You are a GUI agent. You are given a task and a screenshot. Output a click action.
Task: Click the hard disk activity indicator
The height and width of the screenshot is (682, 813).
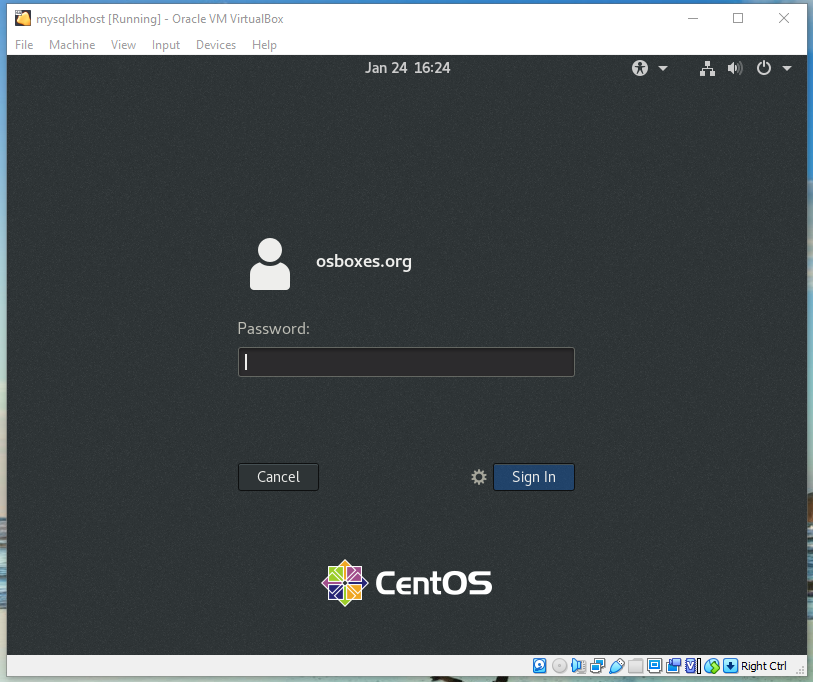click(x=540, y=665)
